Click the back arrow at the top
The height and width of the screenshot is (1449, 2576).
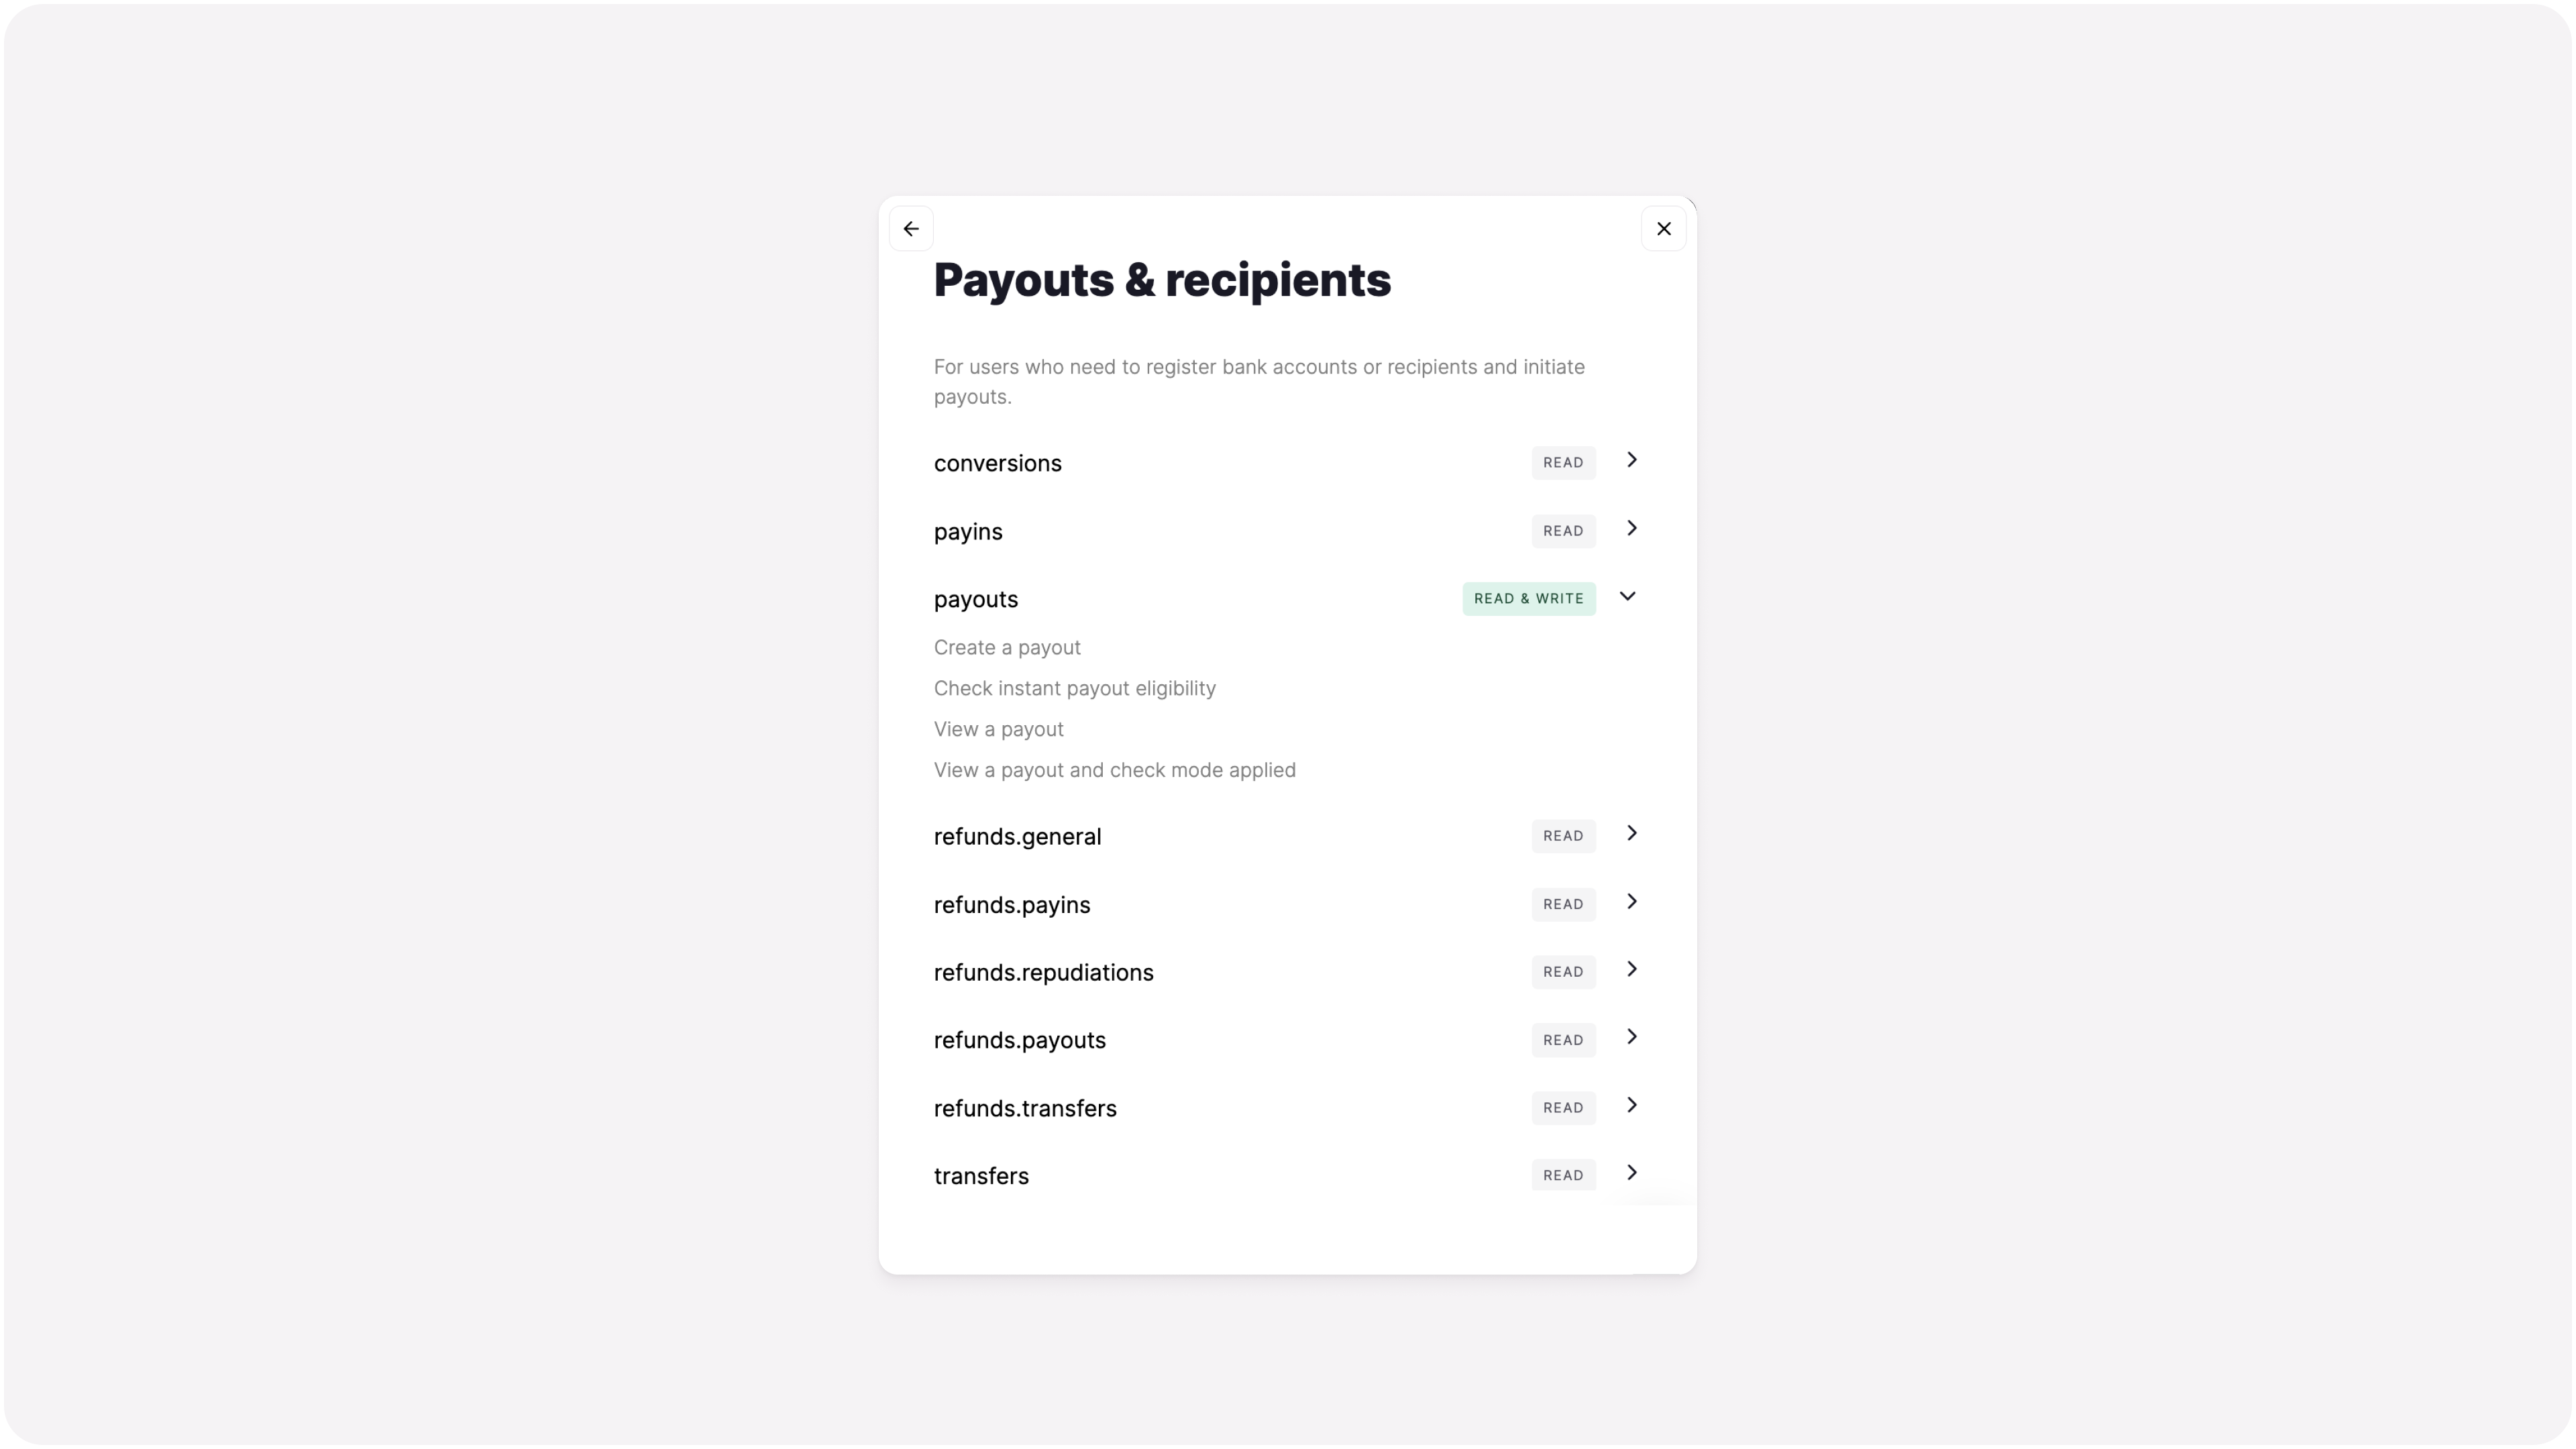(x=910, y=228)
